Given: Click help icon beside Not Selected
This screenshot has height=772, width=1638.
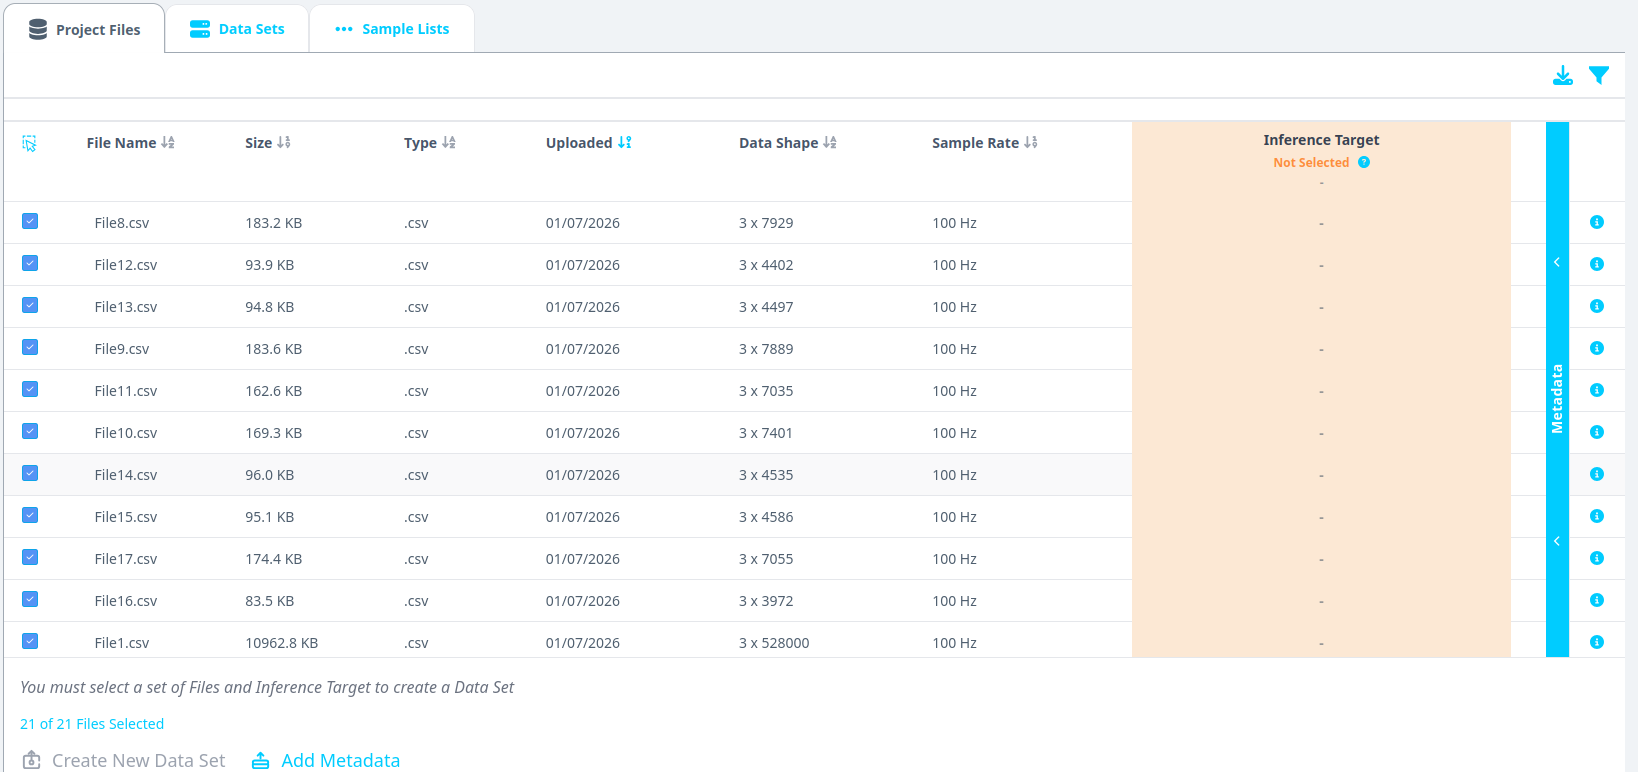Looking at the screenshot, I should pos(1363,162).
